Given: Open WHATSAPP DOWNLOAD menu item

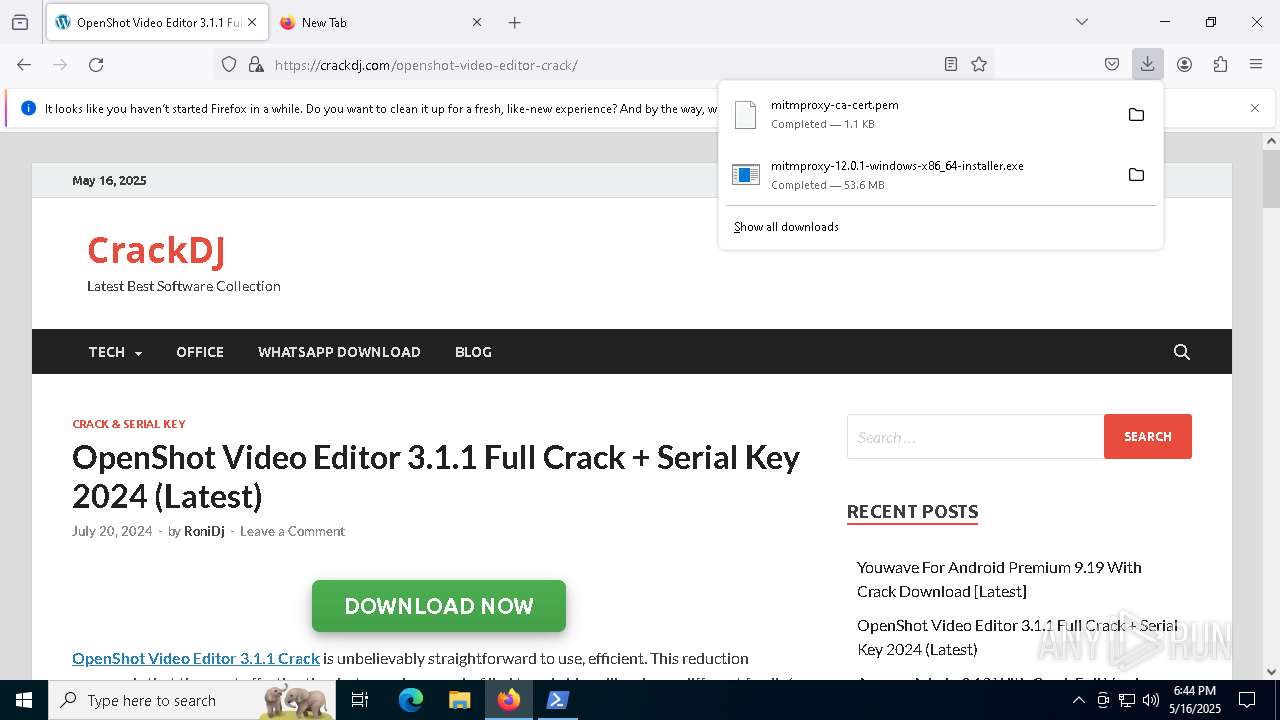Looking at the screenshot, I should pos(339,352).
